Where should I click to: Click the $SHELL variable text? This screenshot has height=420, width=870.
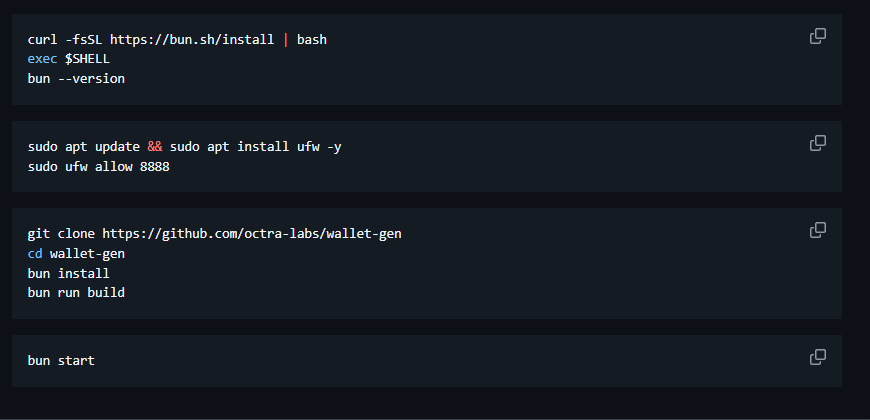(88, 59)
